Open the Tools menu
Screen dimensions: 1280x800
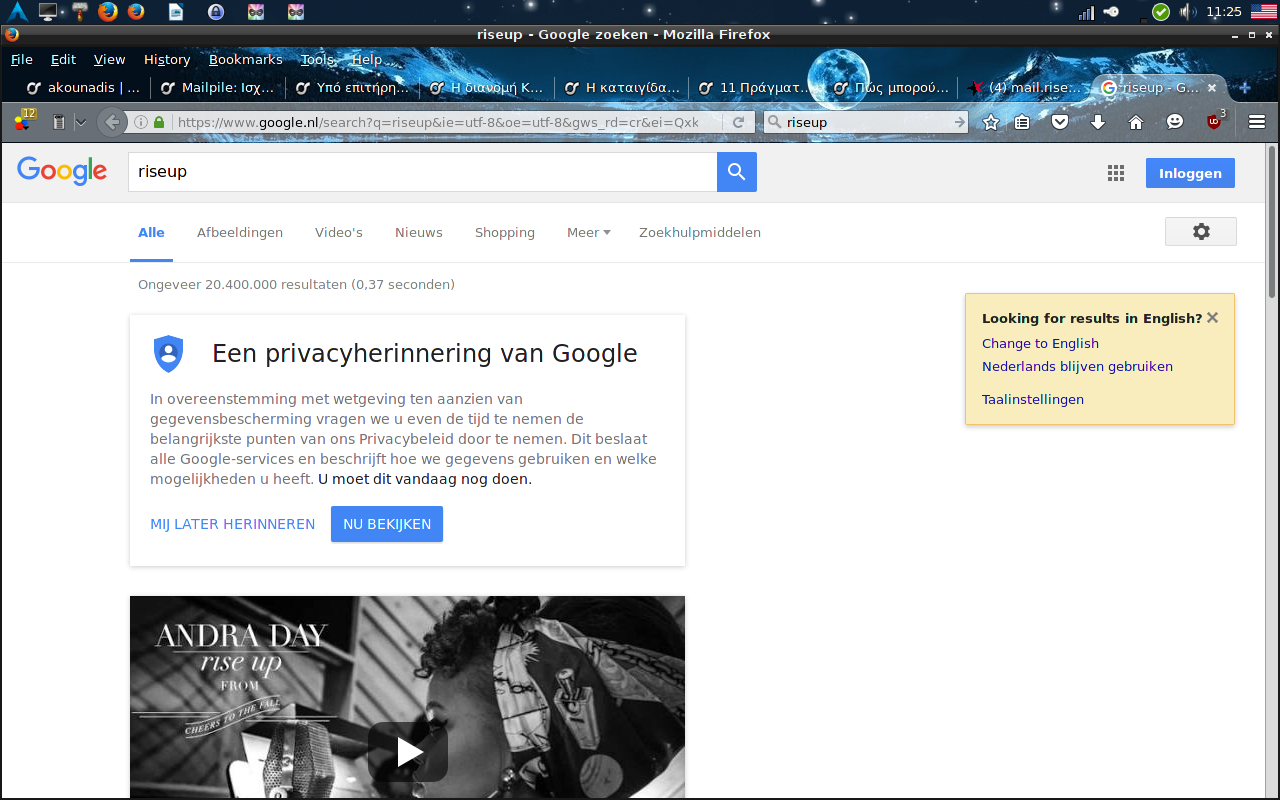pos(317,59)
